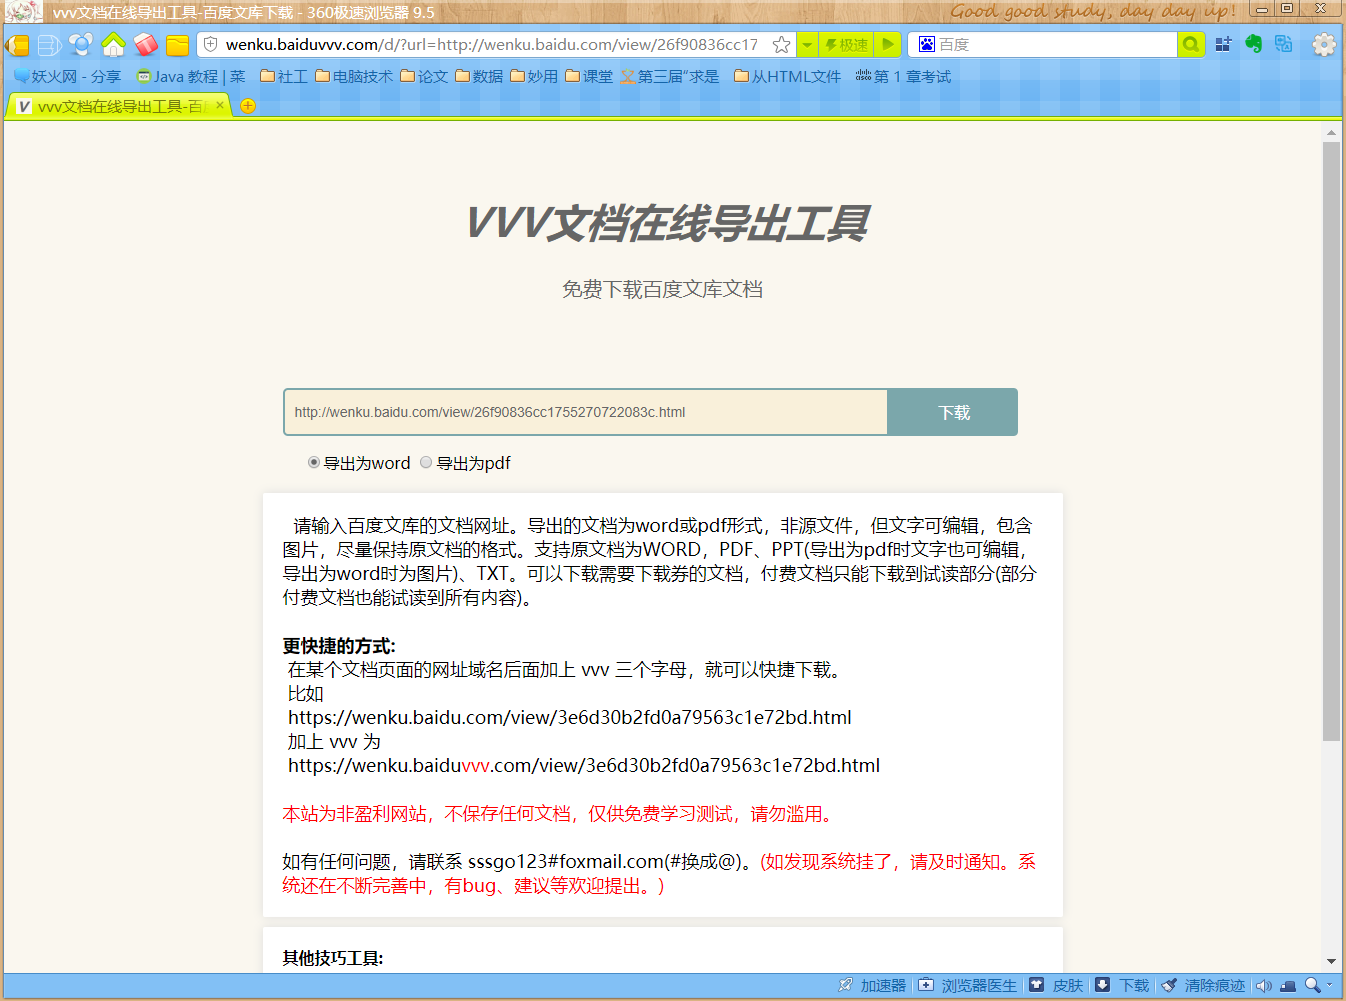
Task: Expand the address bar dropdown arrow
Action: pos(807,45)
